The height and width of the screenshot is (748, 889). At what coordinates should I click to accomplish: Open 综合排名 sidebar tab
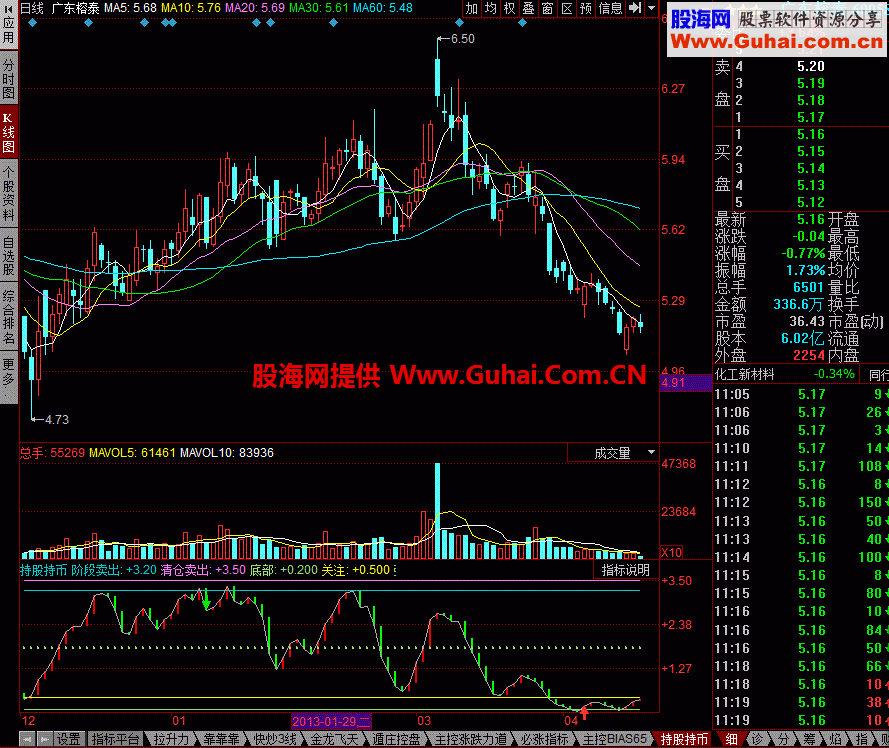coord(9,318)
